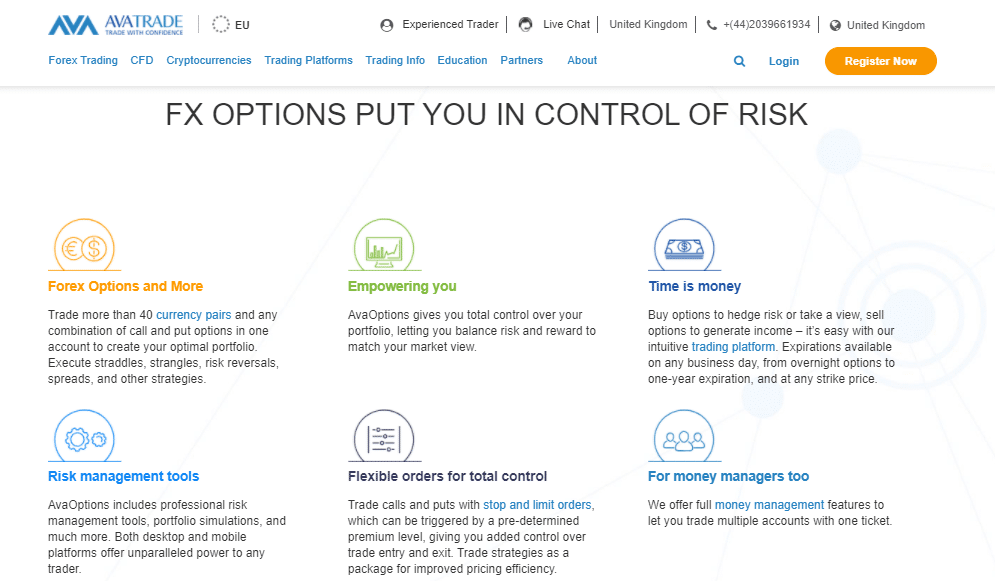995x581 pixels.
Task: Click the Empowering you monitor chart icon
Action: pyautogui.click(x=385, y=245)
